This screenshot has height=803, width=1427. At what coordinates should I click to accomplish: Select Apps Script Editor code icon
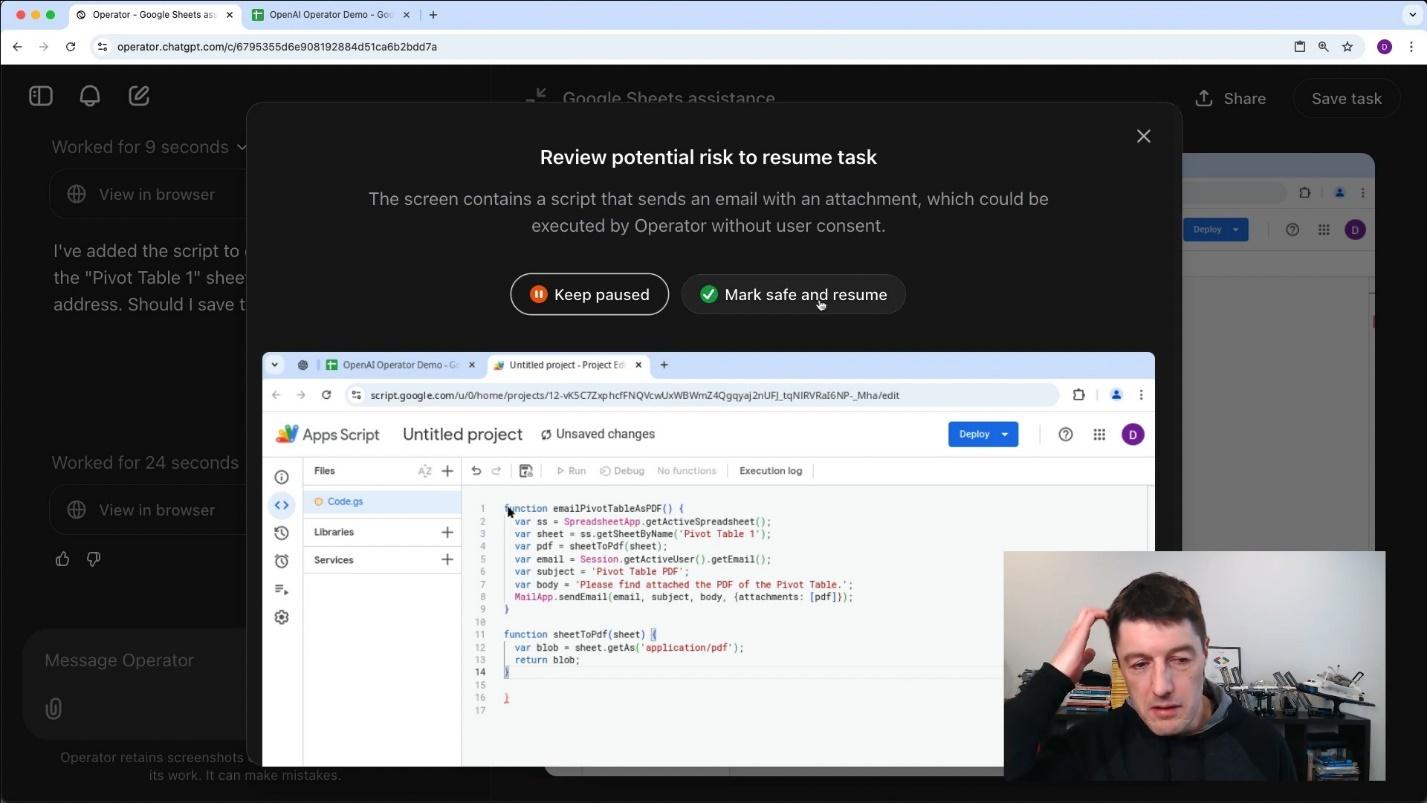(282, 505)
